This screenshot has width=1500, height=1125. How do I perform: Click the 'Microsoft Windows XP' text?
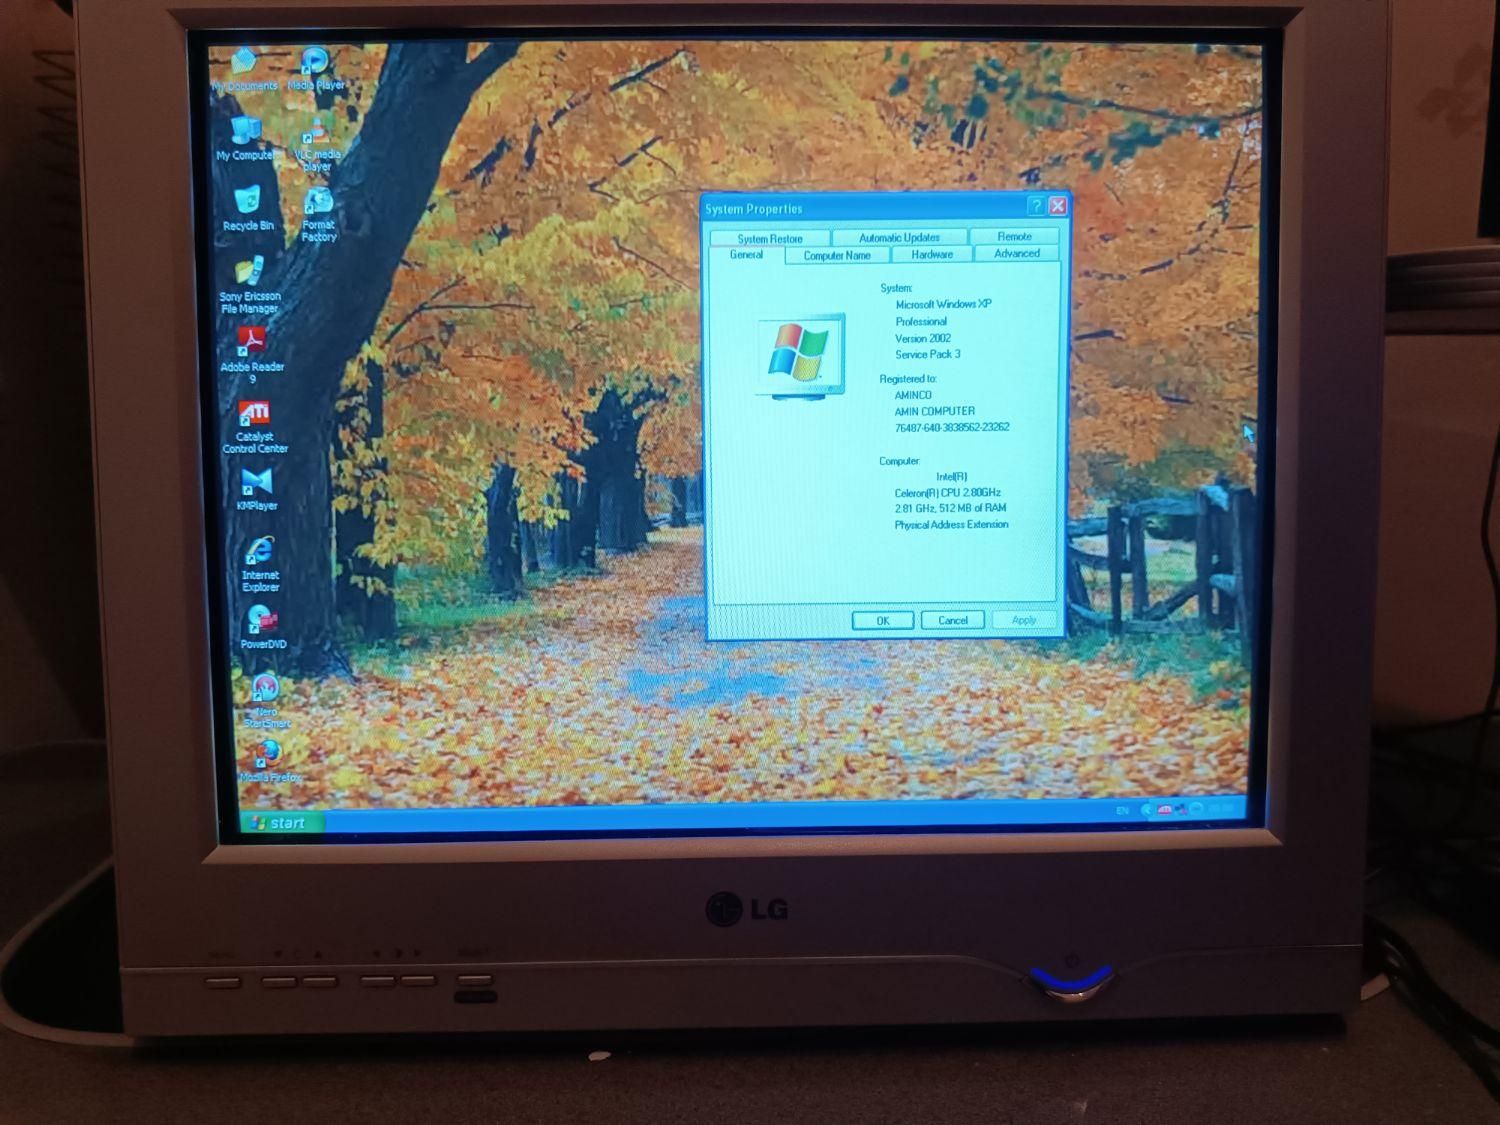943,304
